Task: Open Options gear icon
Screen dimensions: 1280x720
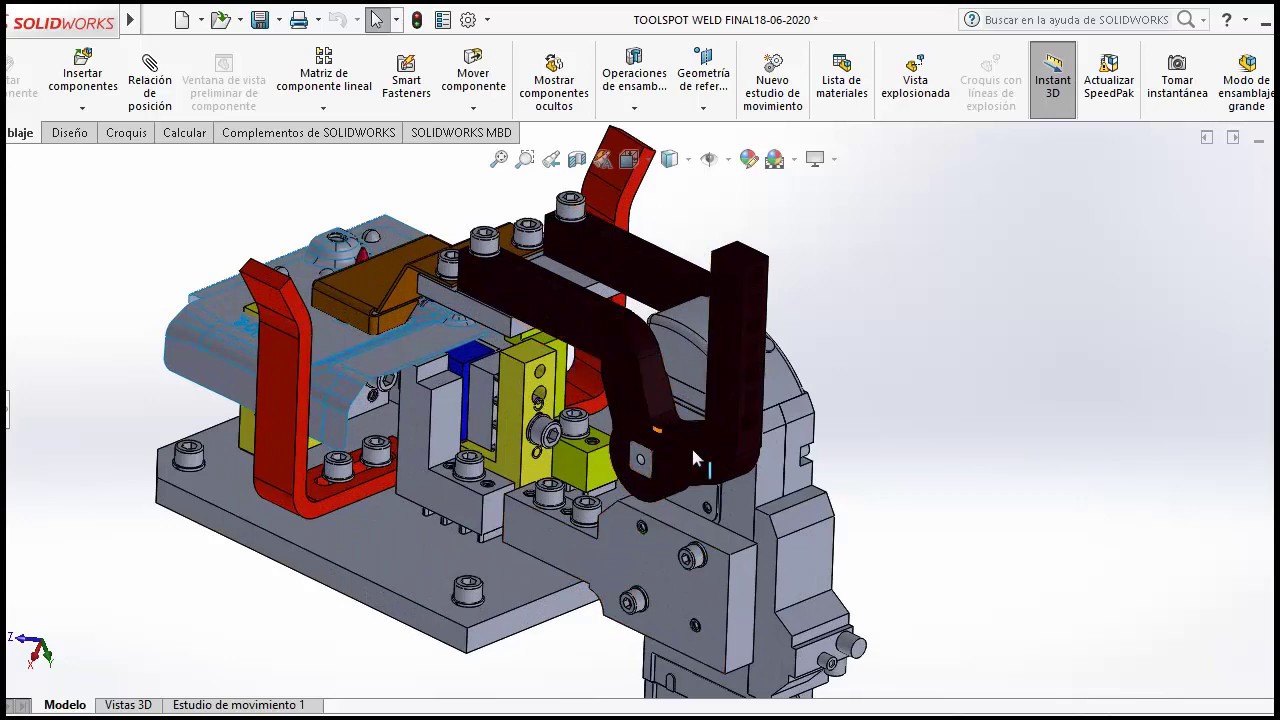Action: click(x=468, y=20)
